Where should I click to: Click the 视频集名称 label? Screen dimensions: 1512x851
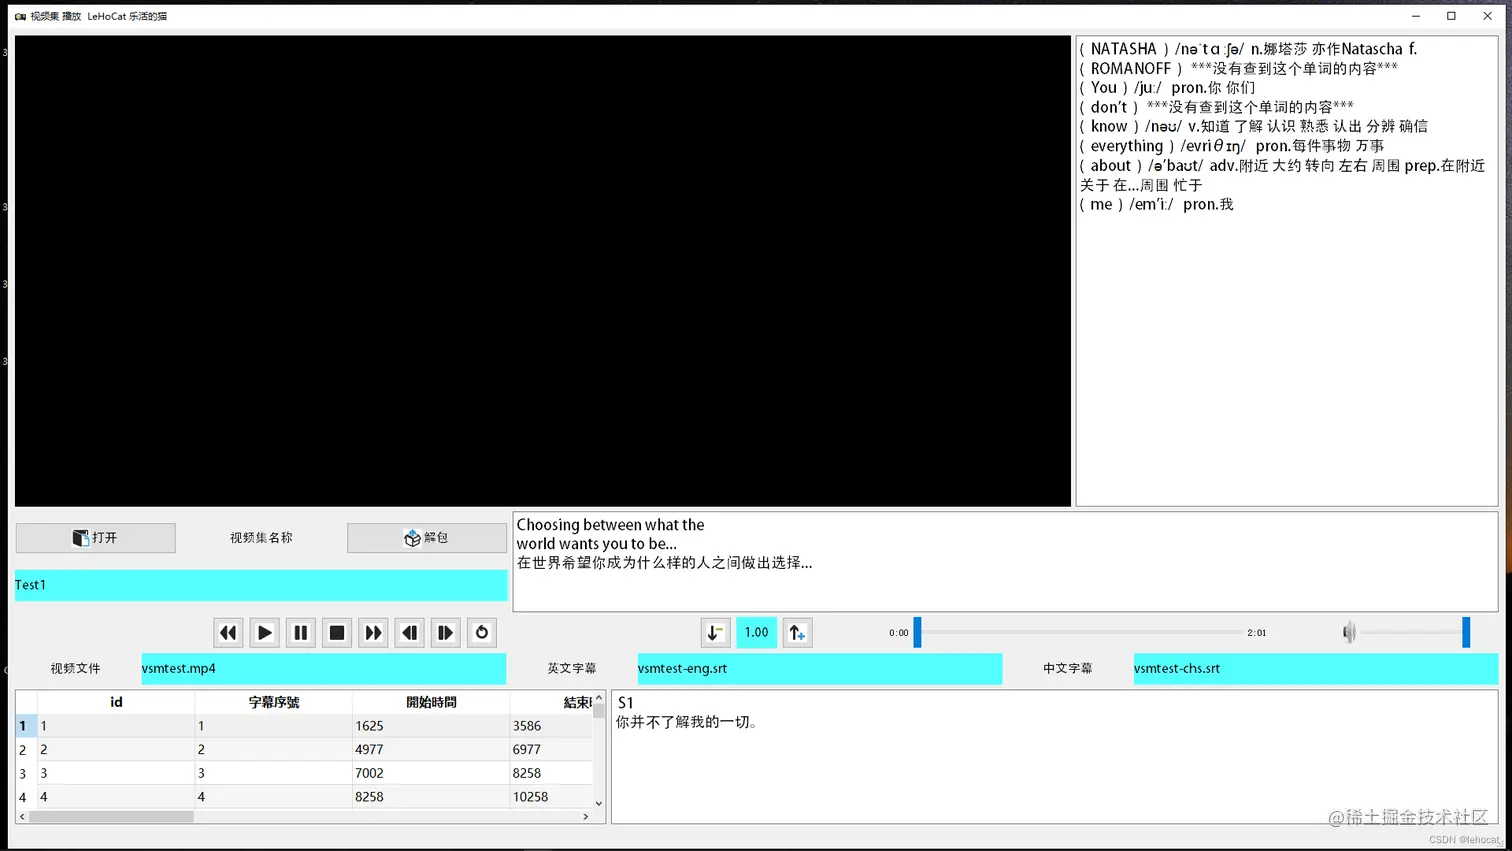pyautogui.click(x=261, y=538)
